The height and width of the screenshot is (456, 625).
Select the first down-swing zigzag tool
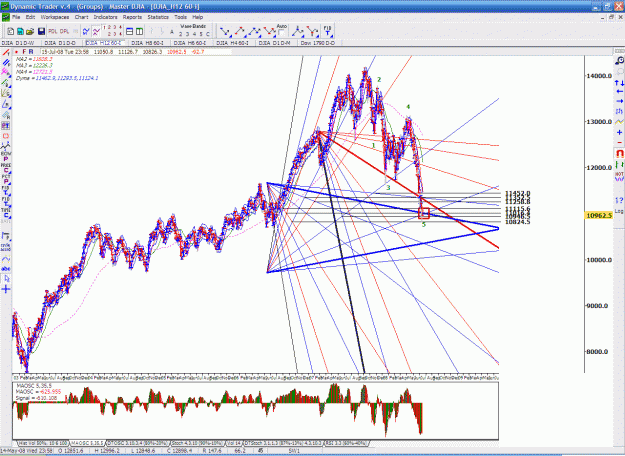(225, 31)
